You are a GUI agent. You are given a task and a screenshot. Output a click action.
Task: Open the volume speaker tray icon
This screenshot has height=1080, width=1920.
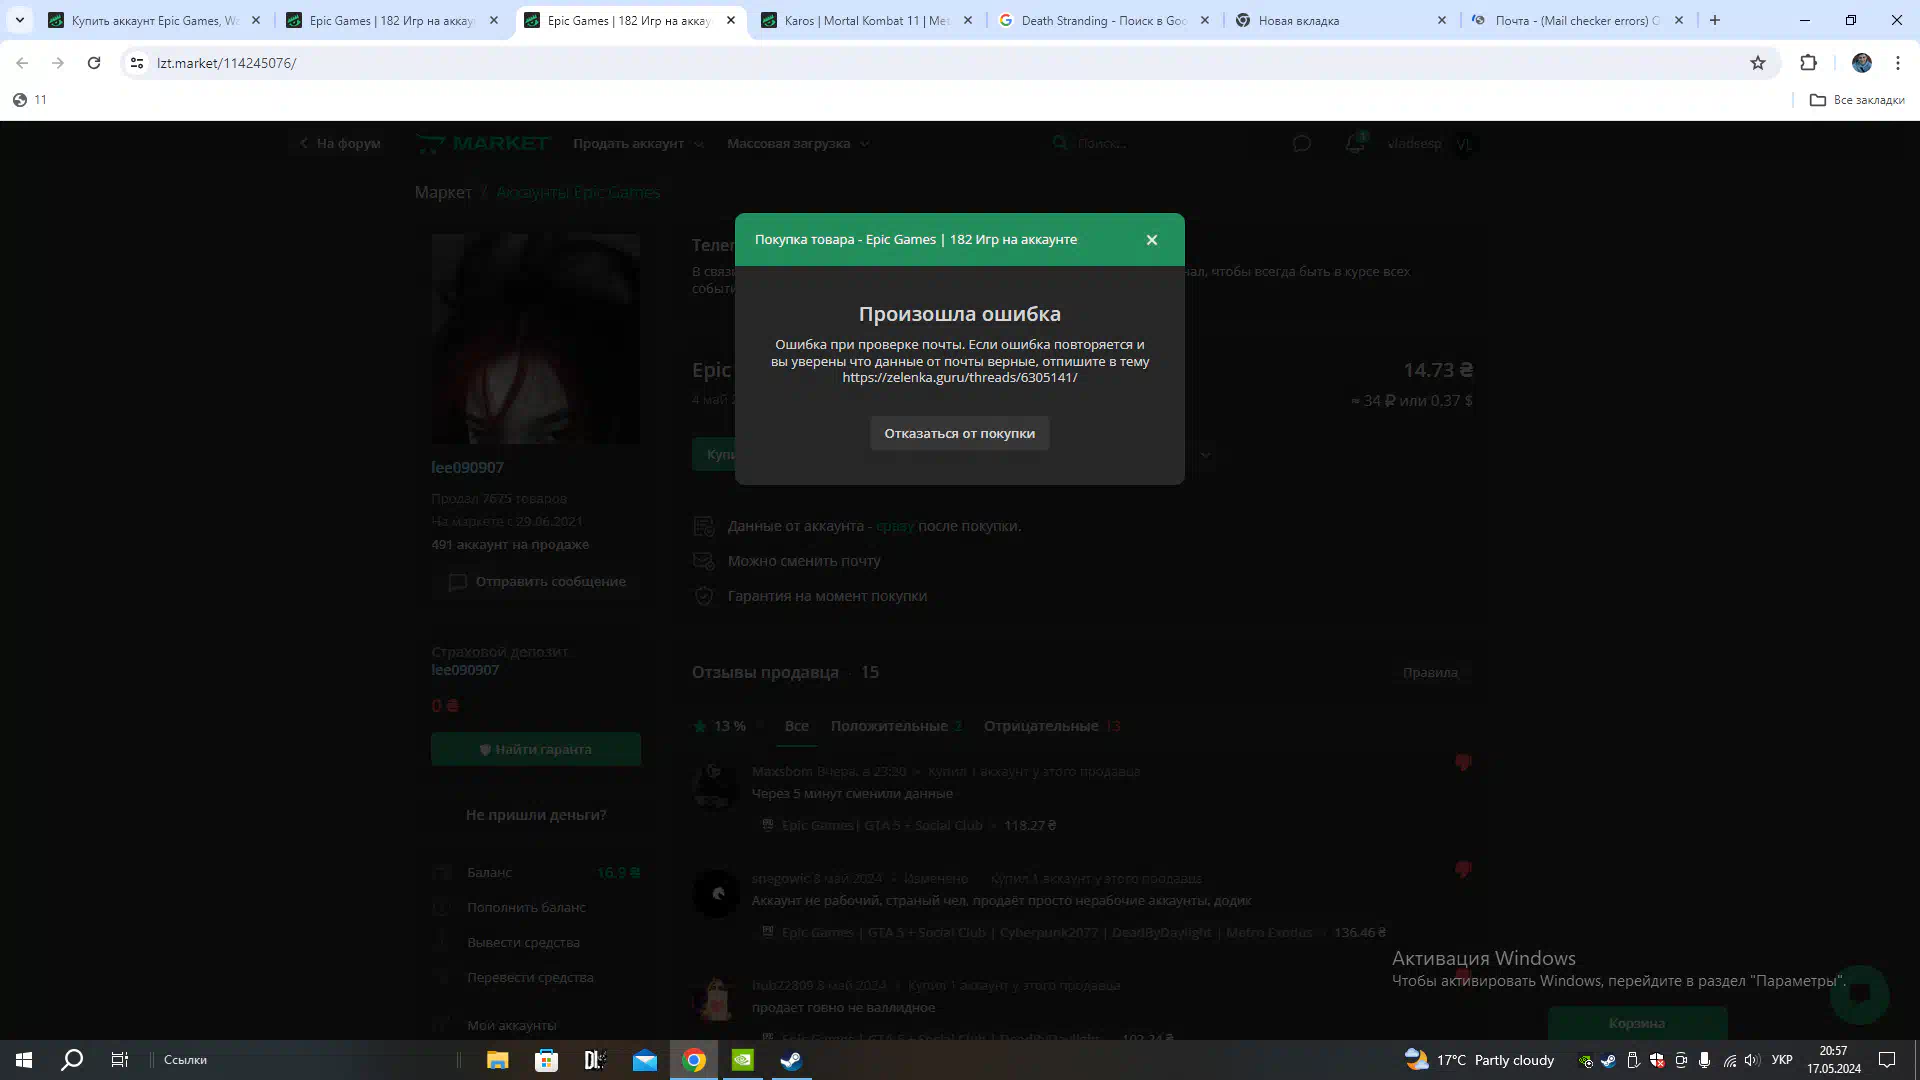[1752, 1060]
